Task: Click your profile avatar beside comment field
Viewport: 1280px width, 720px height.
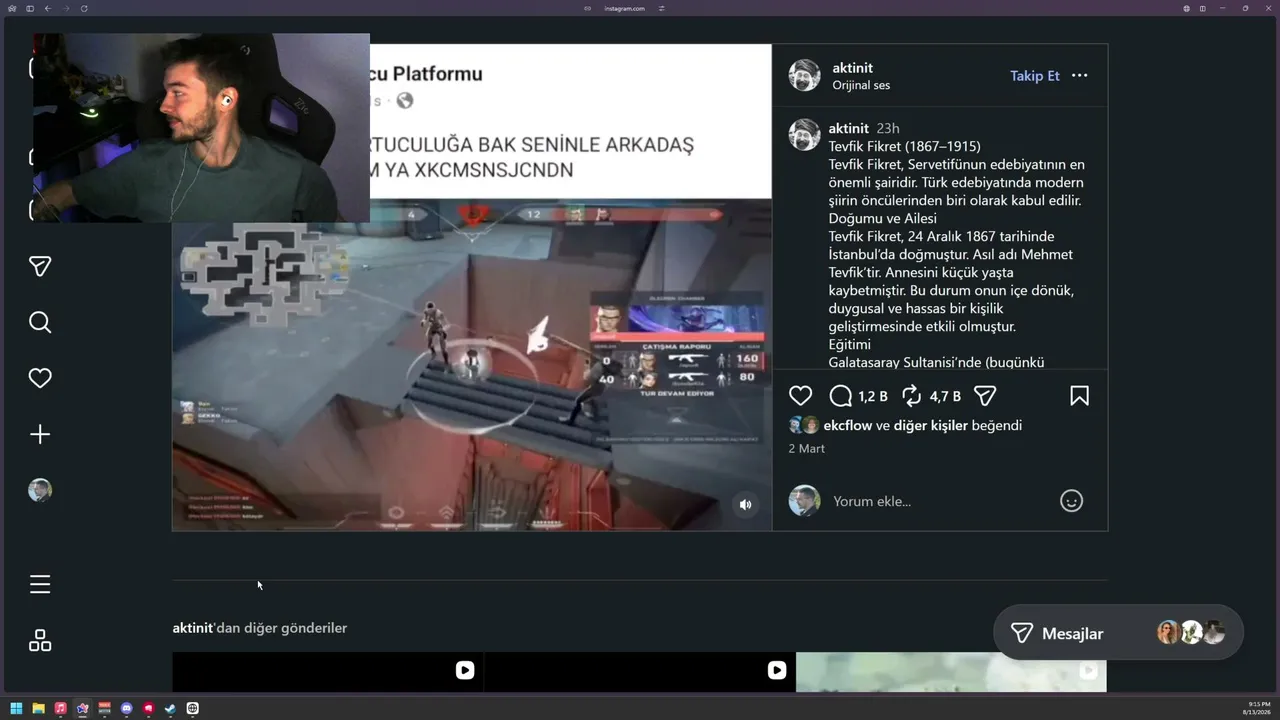Action: point(804,501)
